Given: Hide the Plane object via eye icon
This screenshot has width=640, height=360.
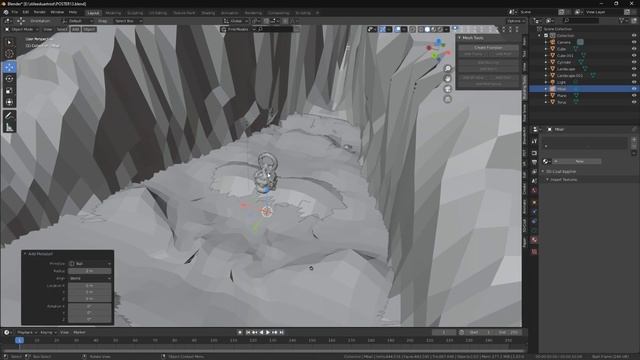Looking at the screenshot, I should click(634, 96).
